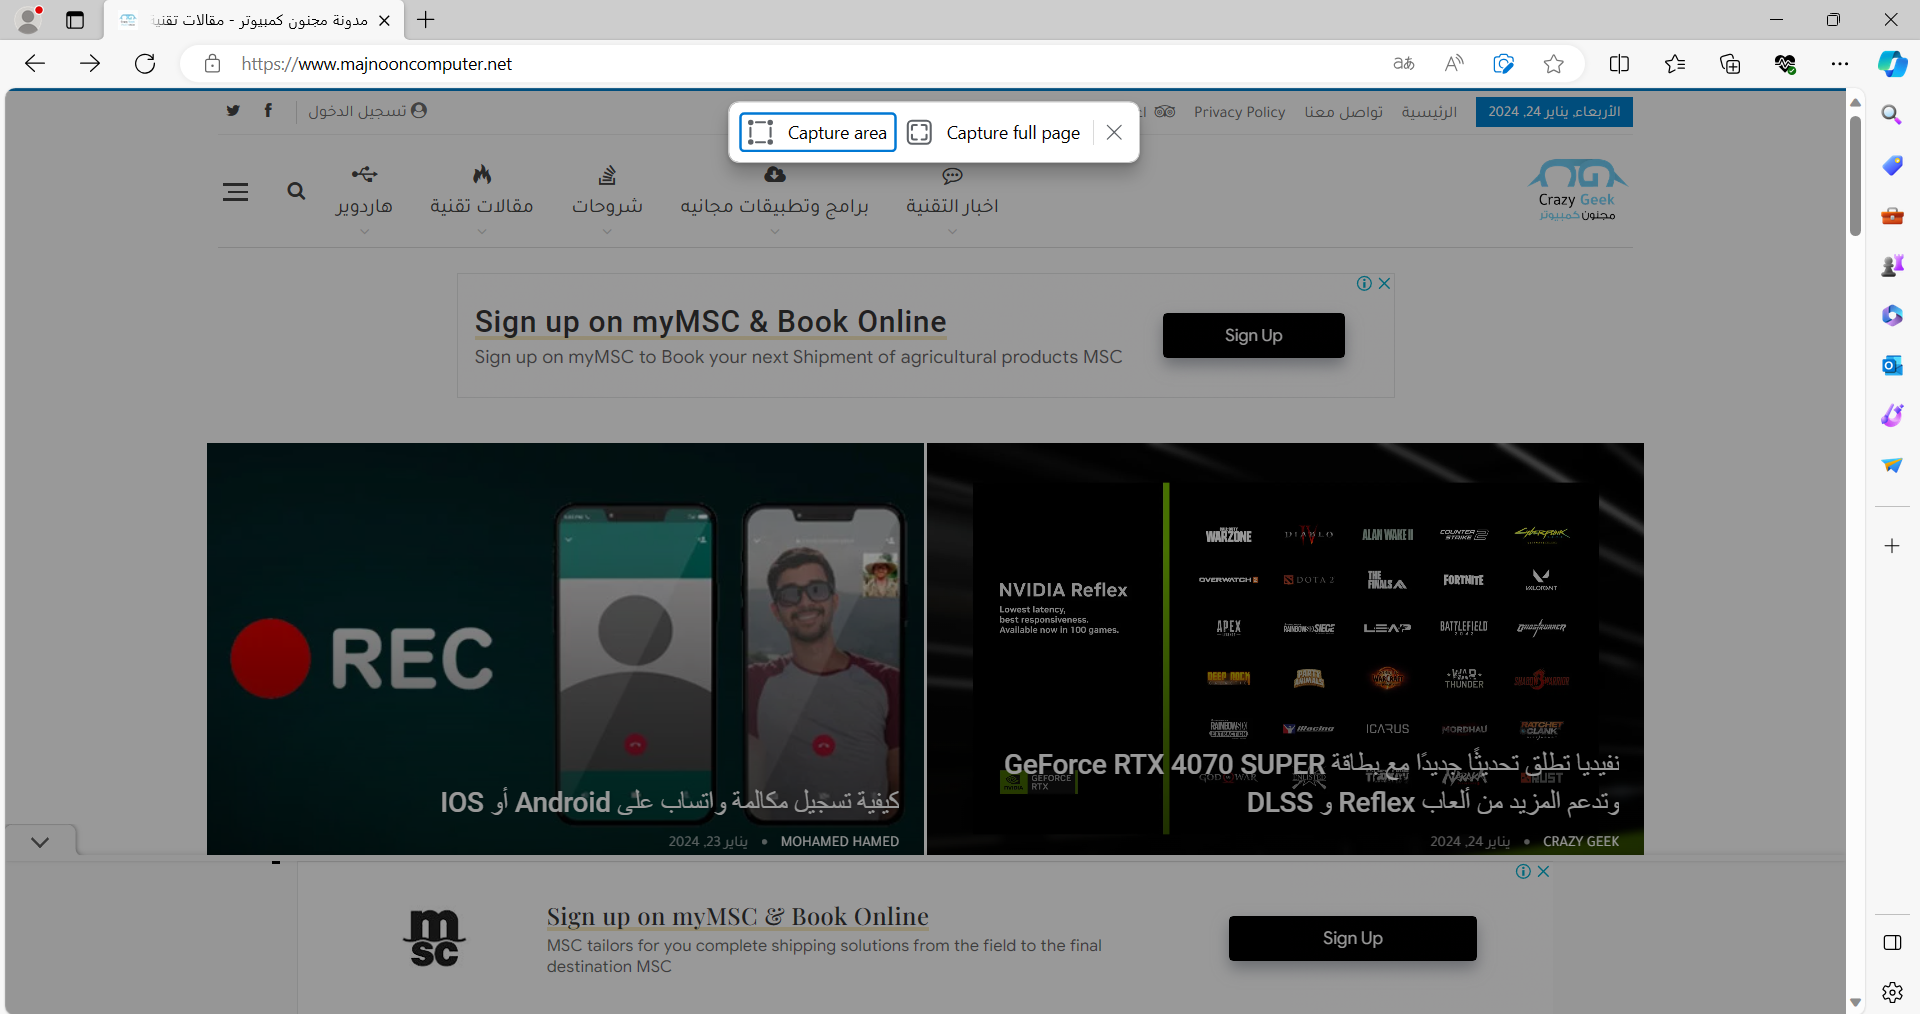Add this page to favorites star
This screenshot has width=1920, height=1014.
pos(1553,64)
